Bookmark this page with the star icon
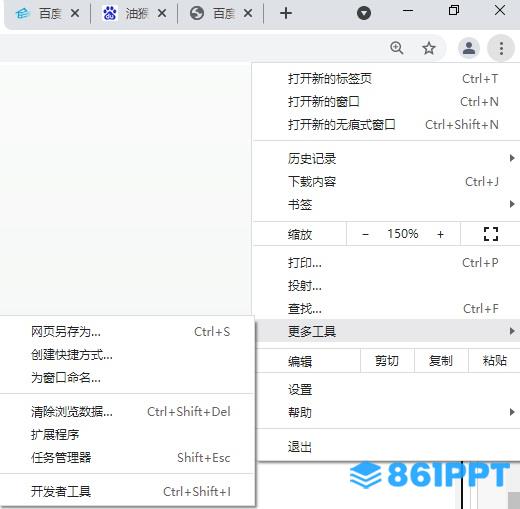This screenshot has height=509, width=520. pos(429,49)
